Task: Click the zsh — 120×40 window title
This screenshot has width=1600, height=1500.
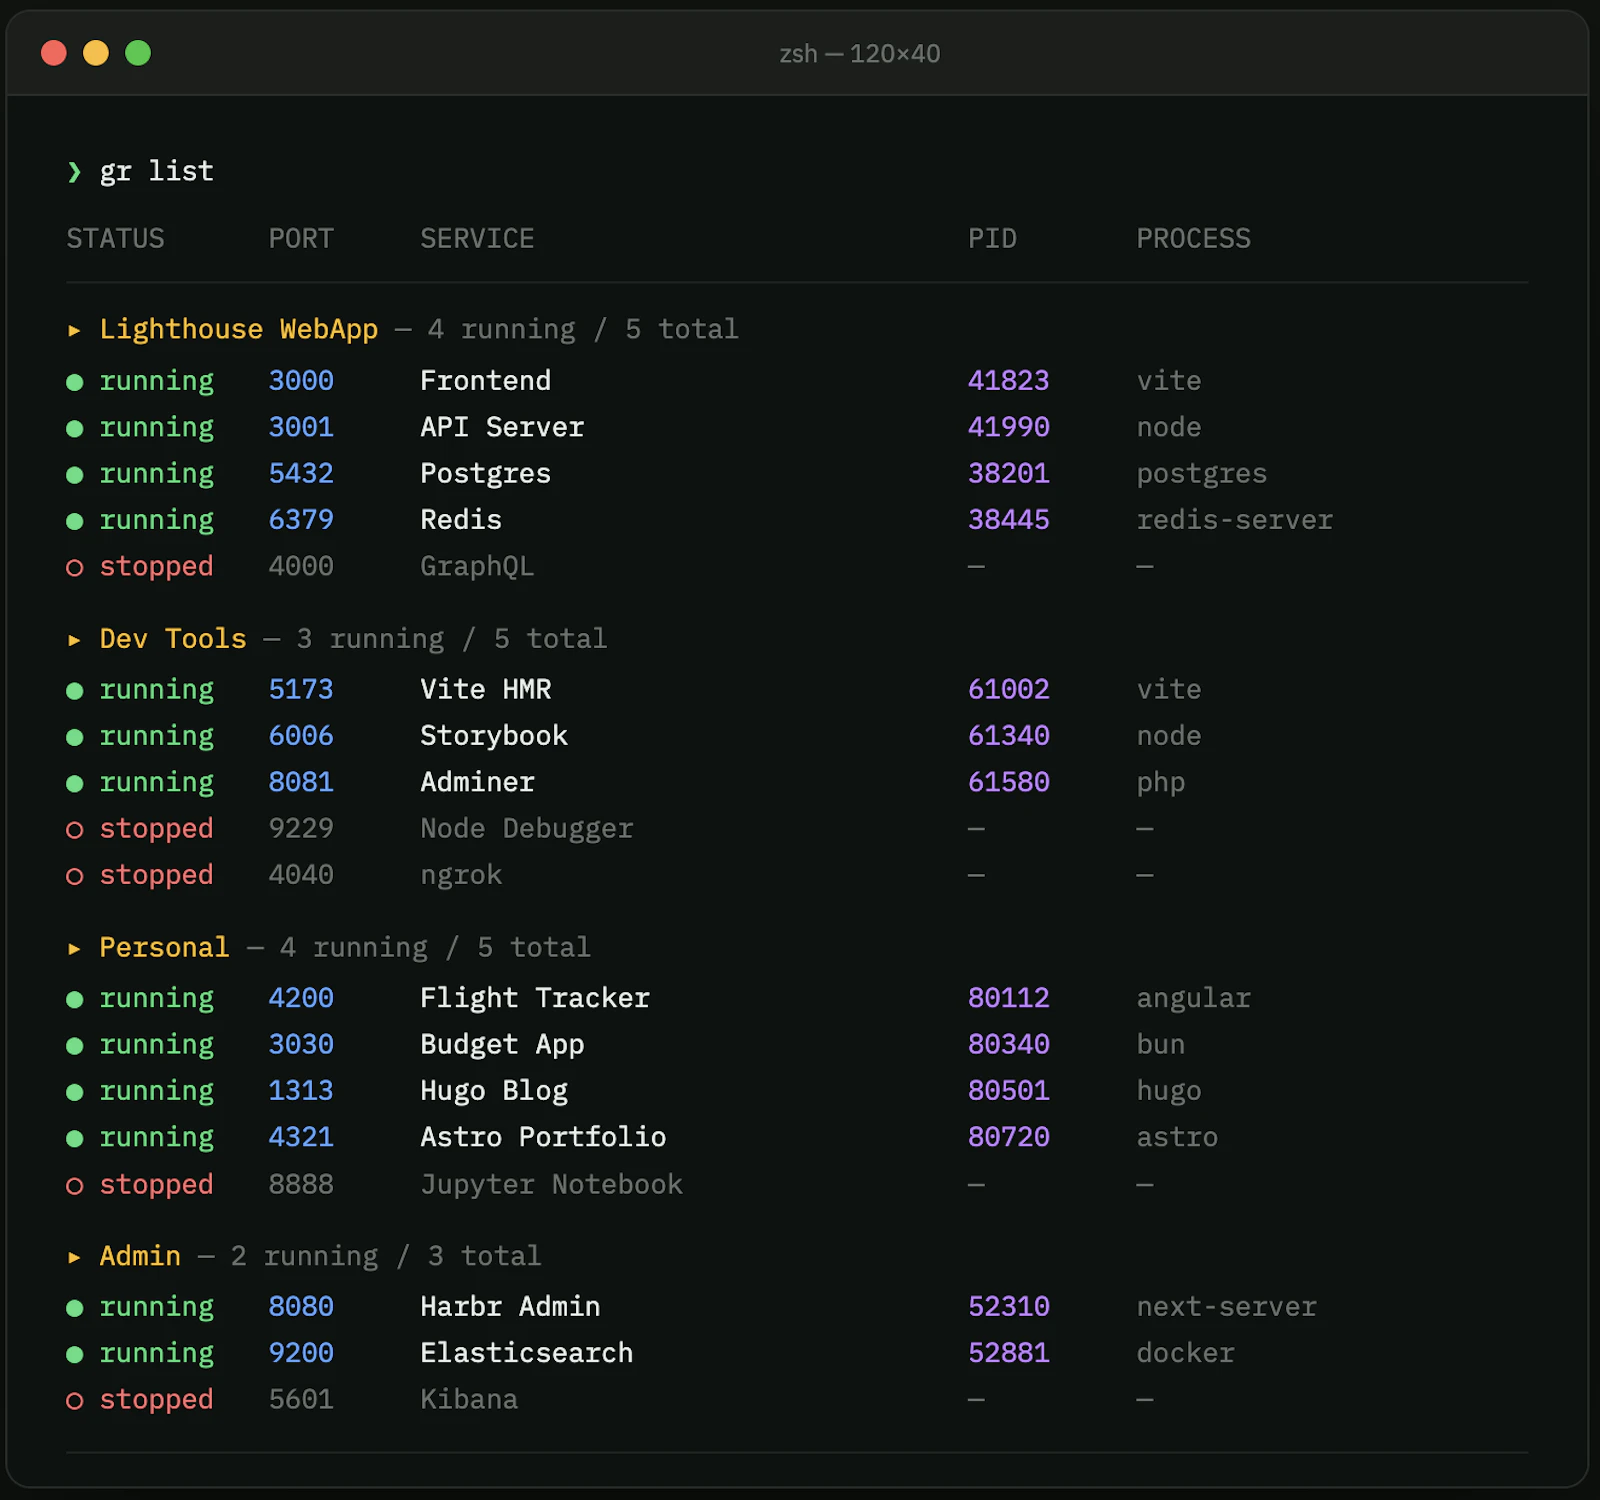Action: (x=860, y=54)
